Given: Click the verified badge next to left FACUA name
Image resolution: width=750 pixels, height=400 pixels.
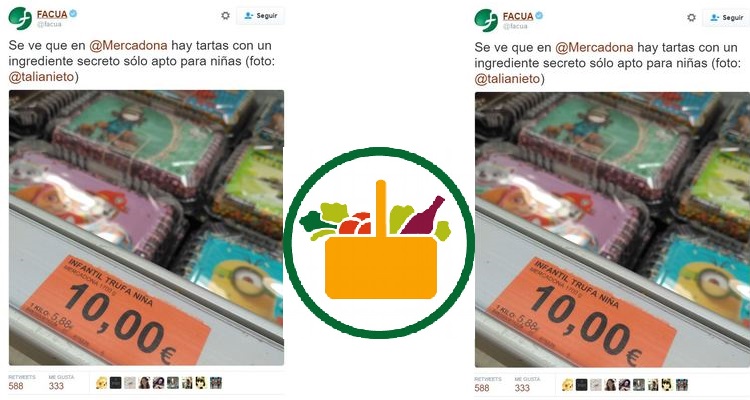Looking at the screenshot, I should point(73,14).
